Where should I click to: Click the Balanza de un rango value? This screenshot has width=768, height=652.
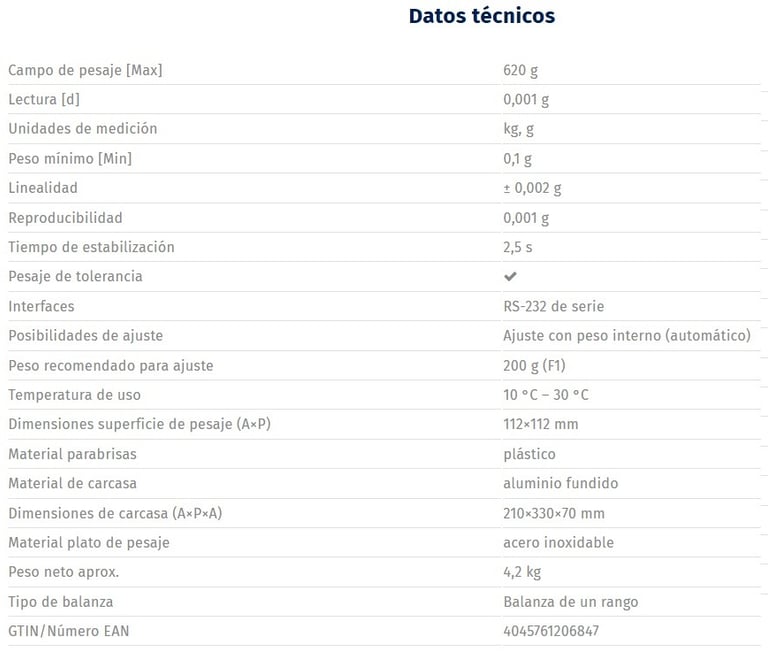click(x=570, y=601)
